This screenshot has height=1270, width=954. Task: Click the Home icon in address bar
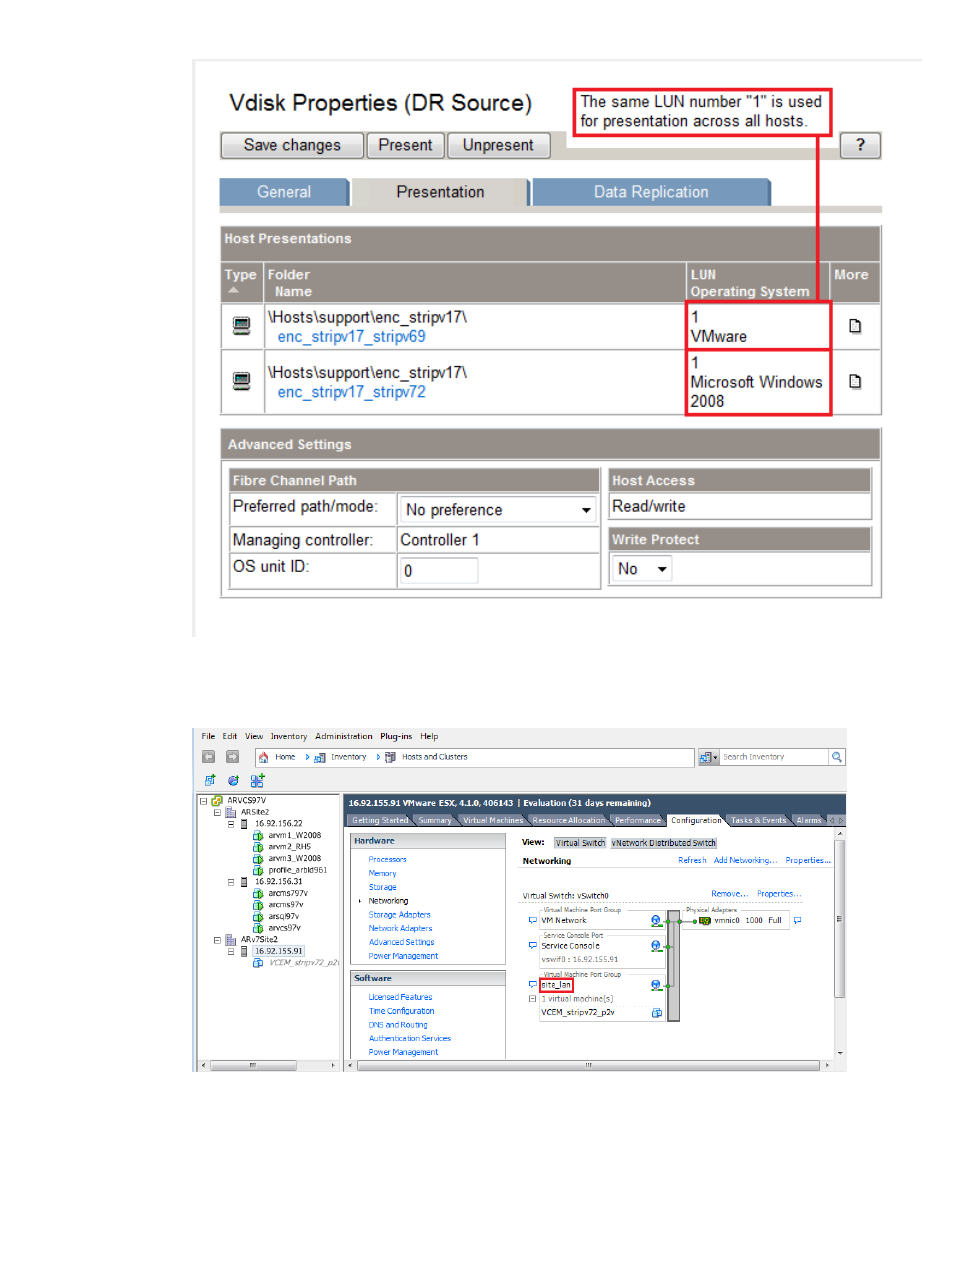264,757
